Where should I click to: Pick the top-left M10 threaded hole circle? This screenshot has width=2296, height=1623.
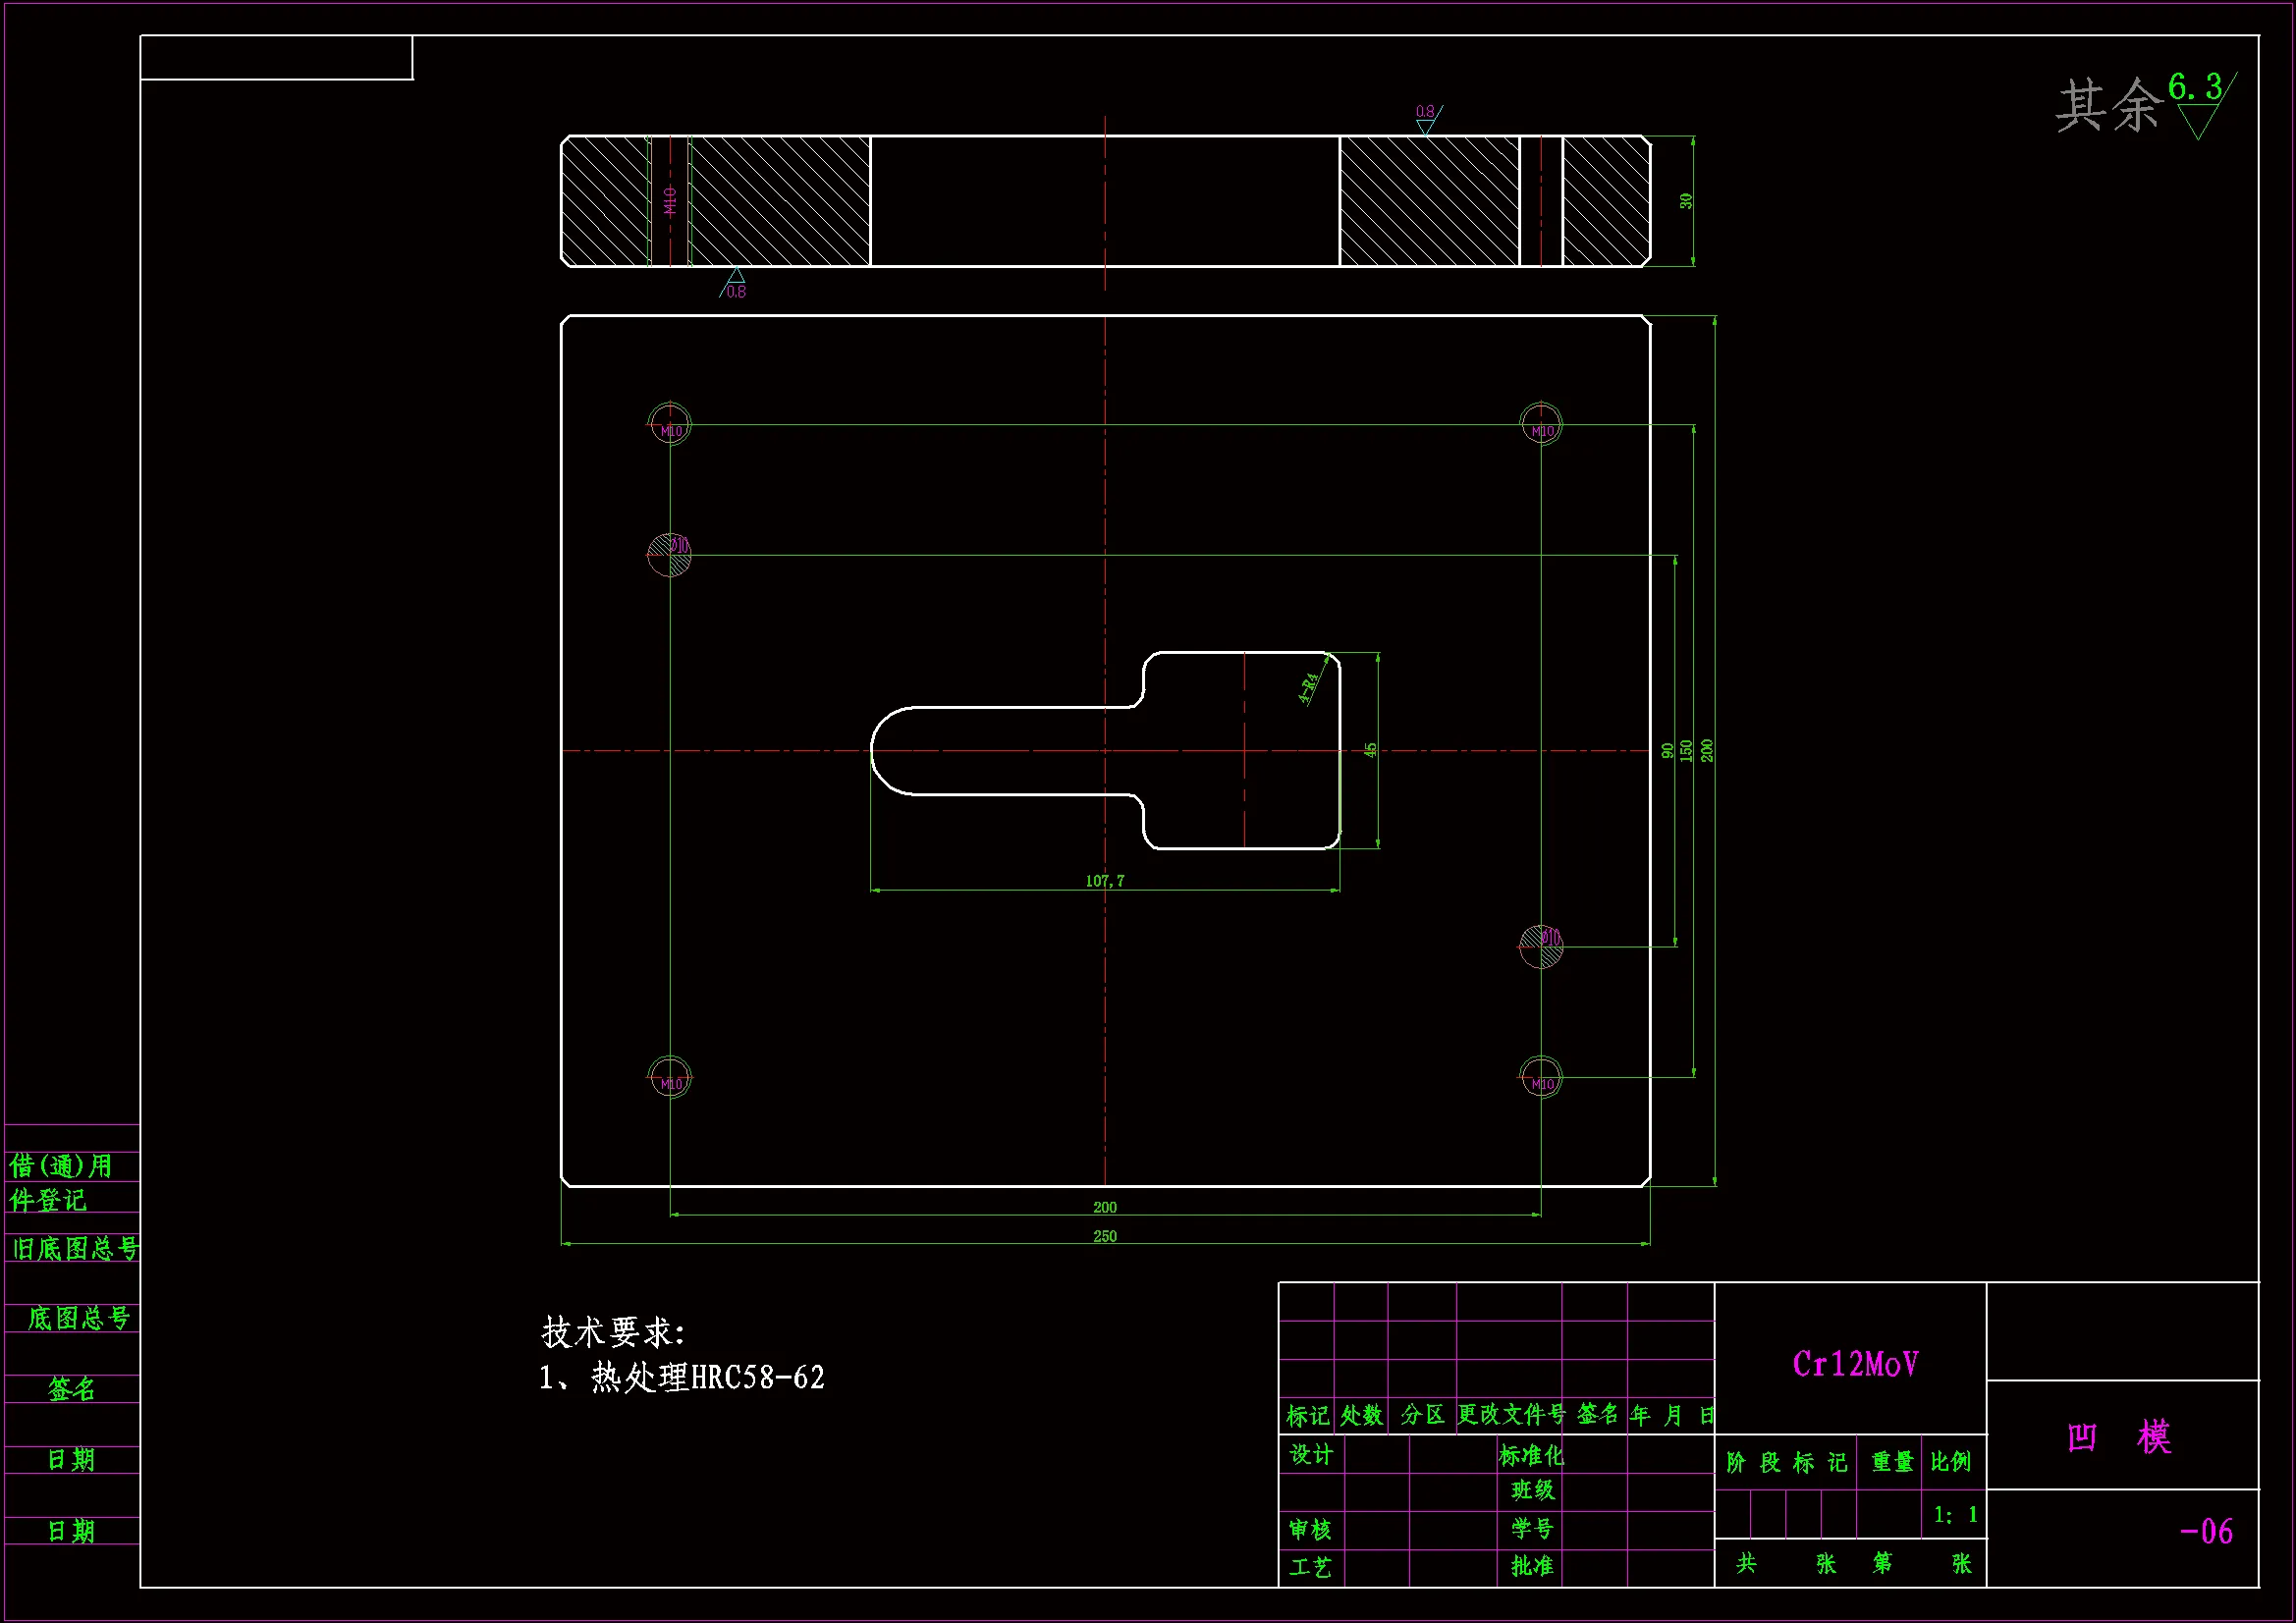pyautogui.click(x=670, y=424)
